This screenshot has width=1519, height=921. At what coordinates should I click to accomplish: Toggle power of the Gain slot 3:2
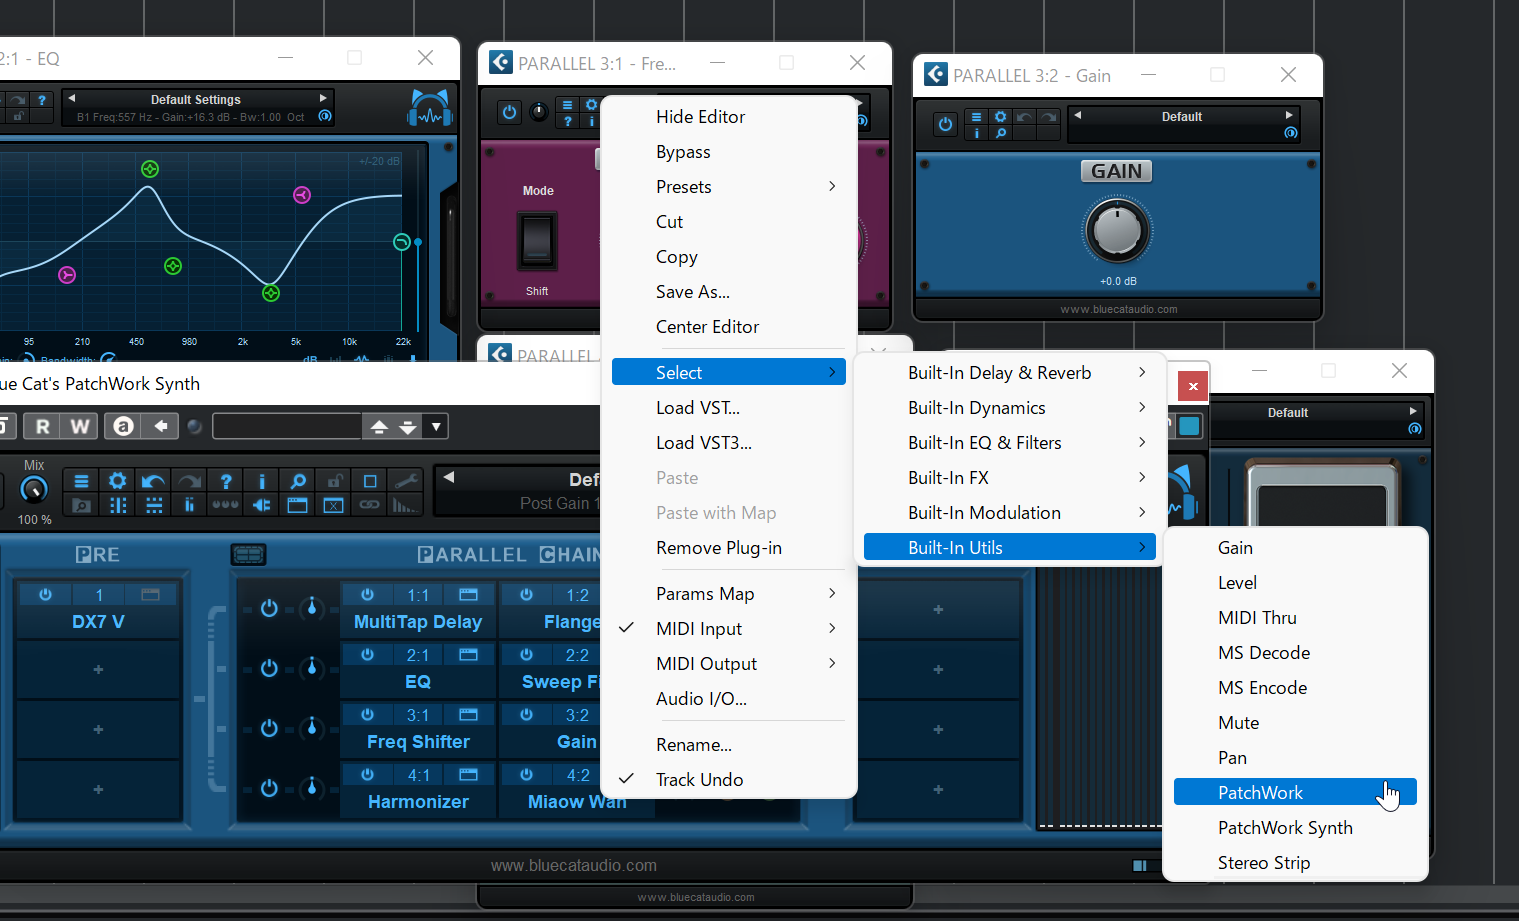(526, 714)
